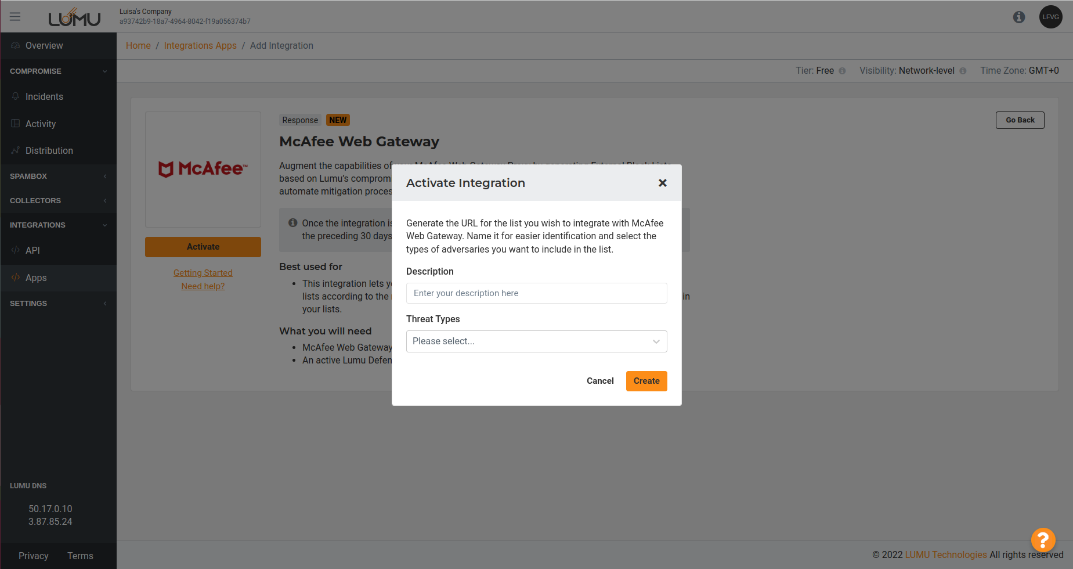
Task: Click the Tier info icon
Action: tap(842, 71)
